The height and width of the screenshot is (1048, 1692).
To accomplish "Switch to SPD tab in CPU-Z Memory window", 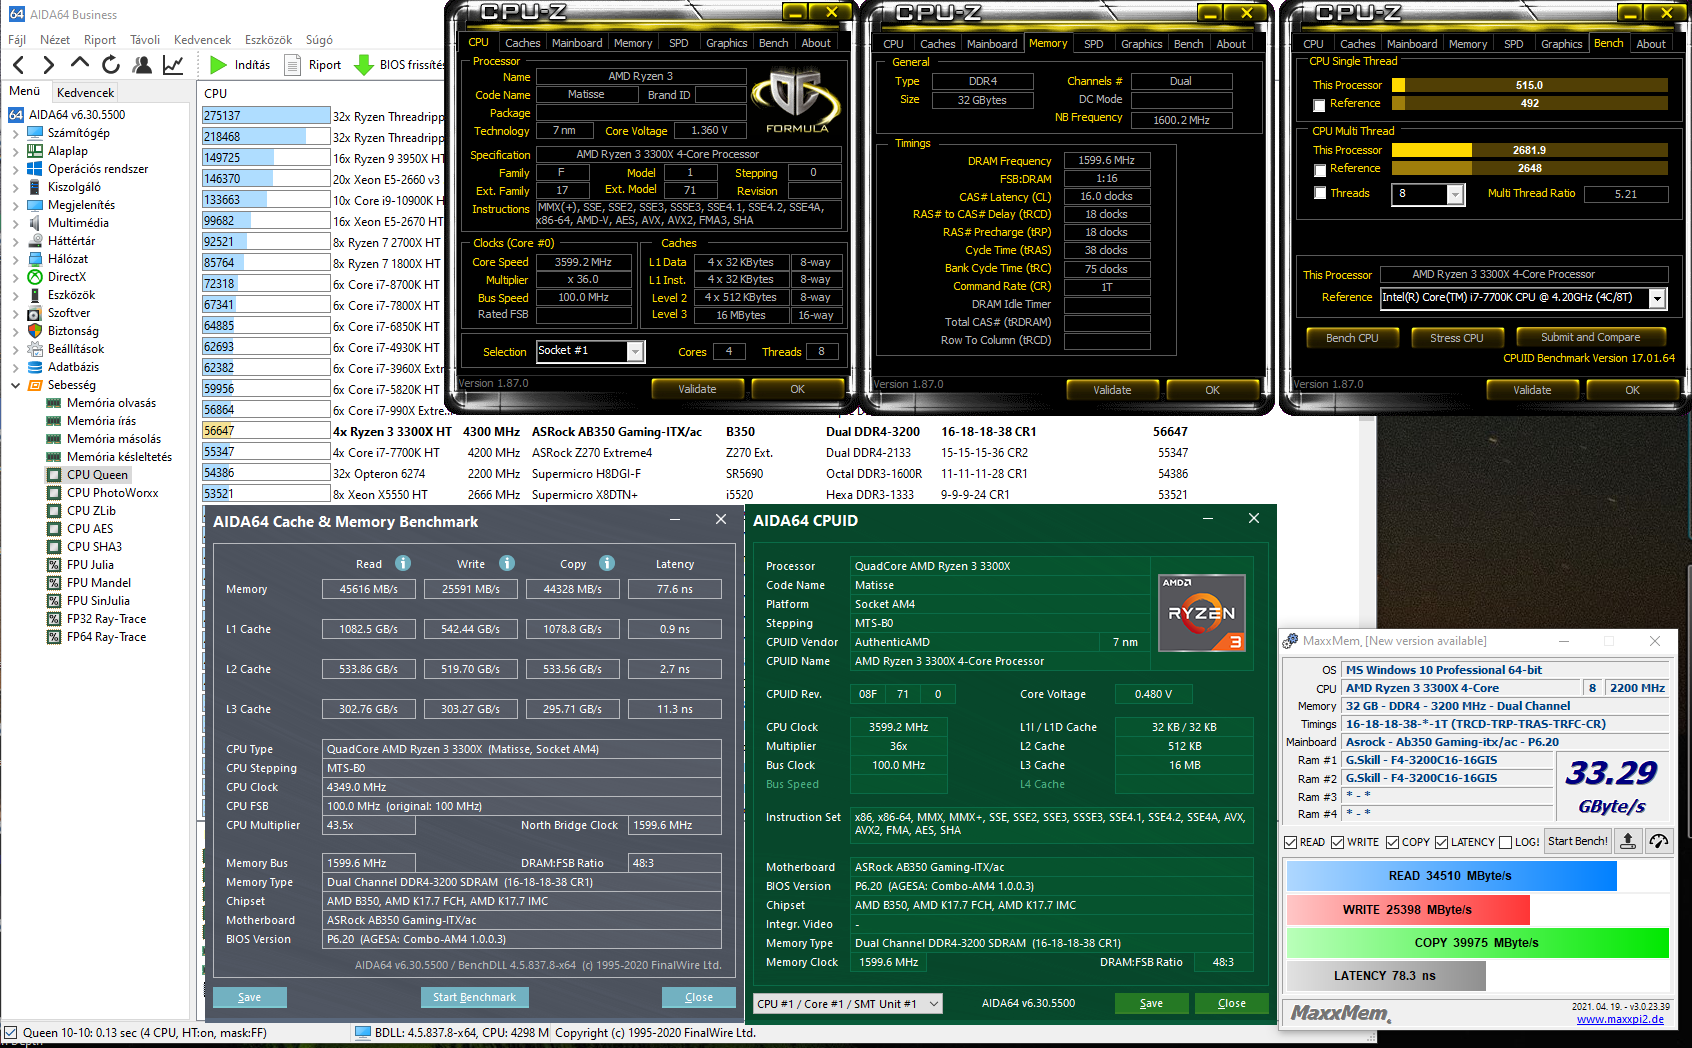I will point(1094,44).
